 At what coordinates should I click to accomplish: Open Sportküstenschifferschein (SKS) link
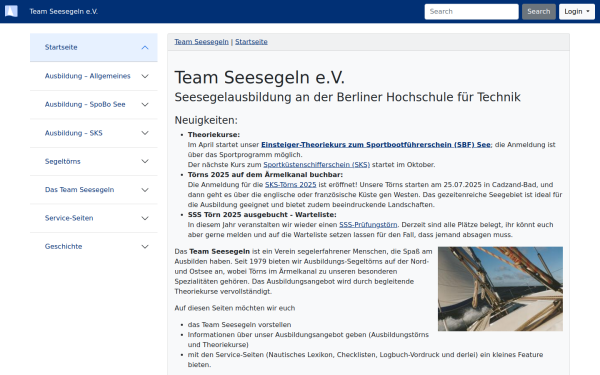point(316,165)
